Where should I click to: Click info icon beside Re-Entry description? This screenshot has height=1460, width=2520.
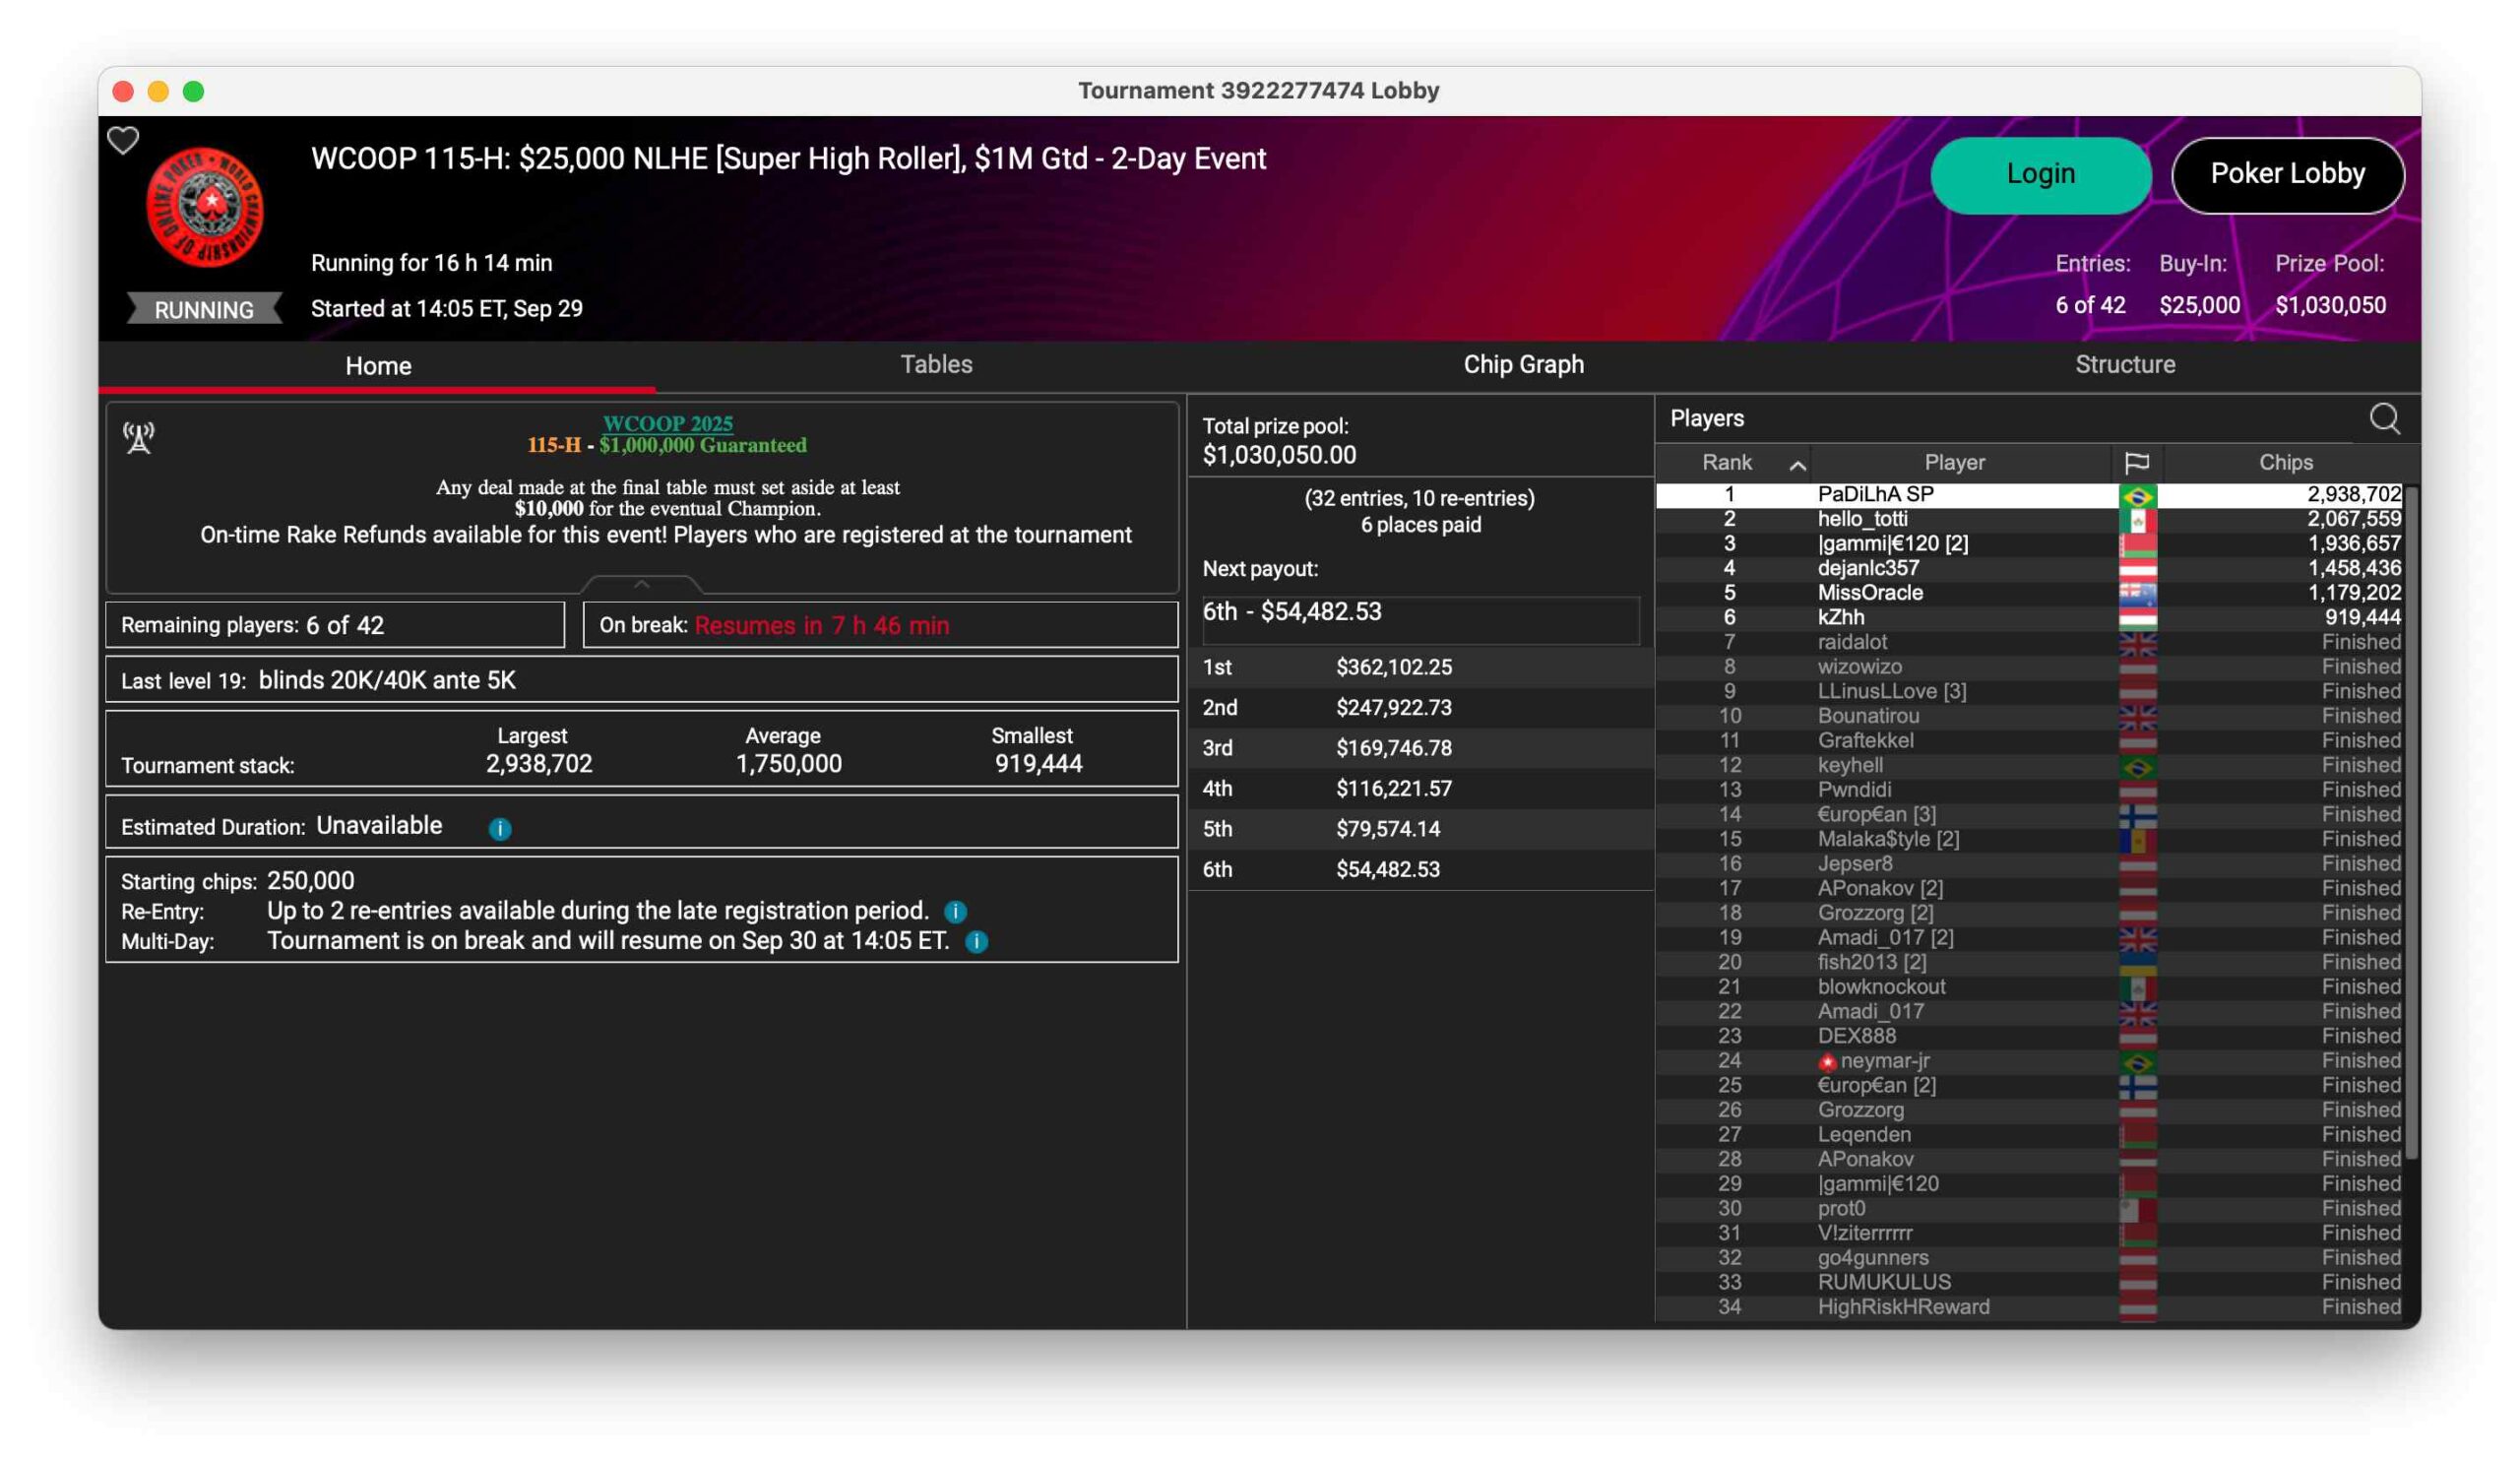[955, 911]
